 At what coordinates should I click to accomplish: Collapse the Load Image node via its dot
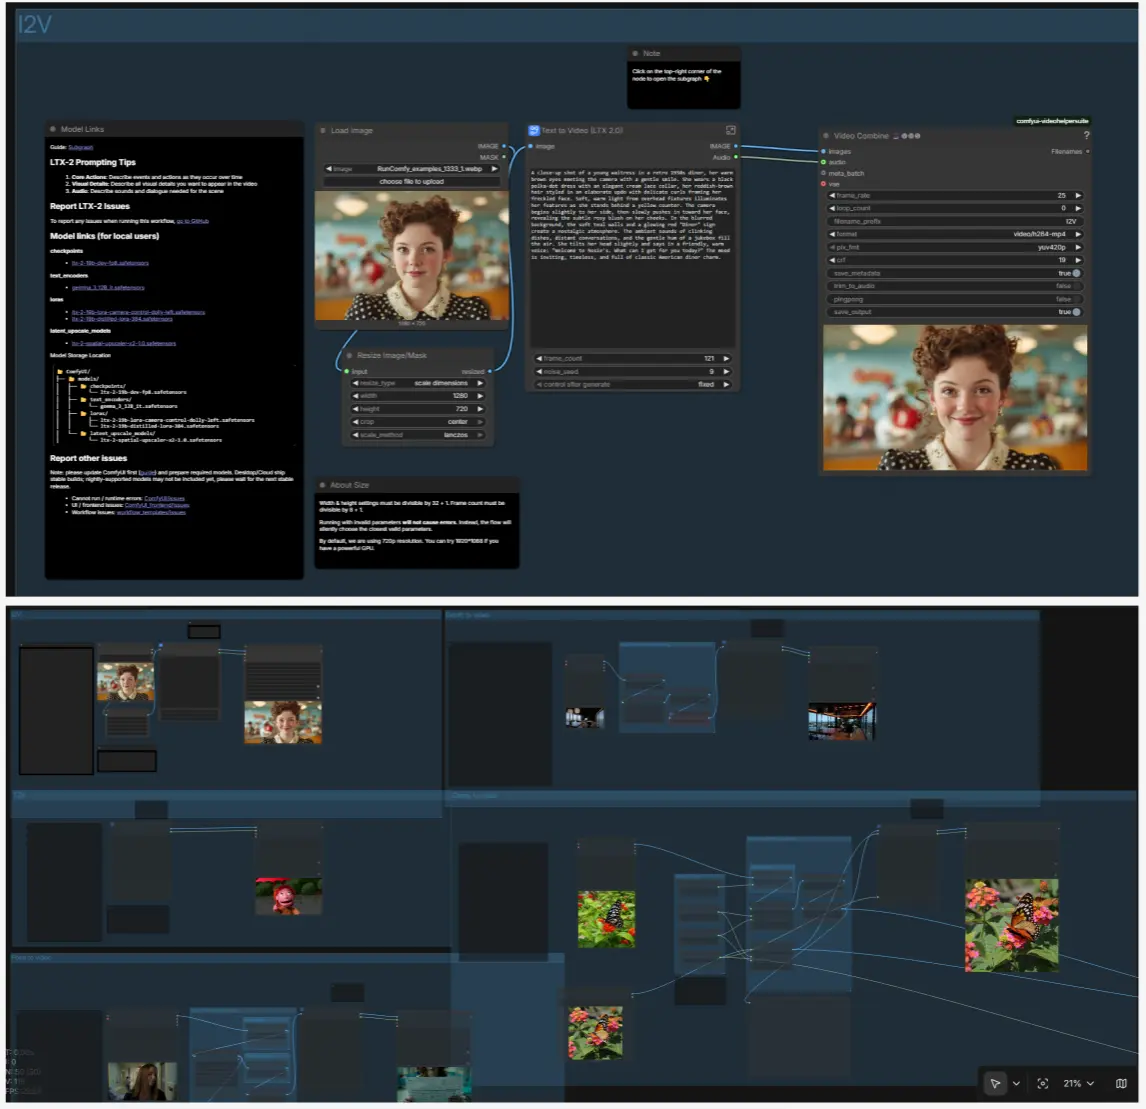click(x=322, y=130)
